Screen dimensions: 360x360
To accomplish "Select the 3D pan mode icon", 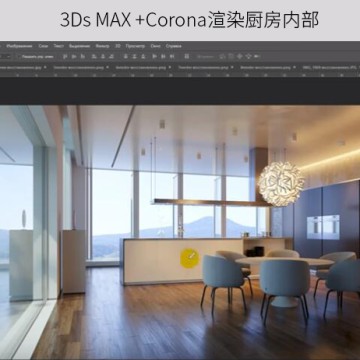I will tap(239, 56).
